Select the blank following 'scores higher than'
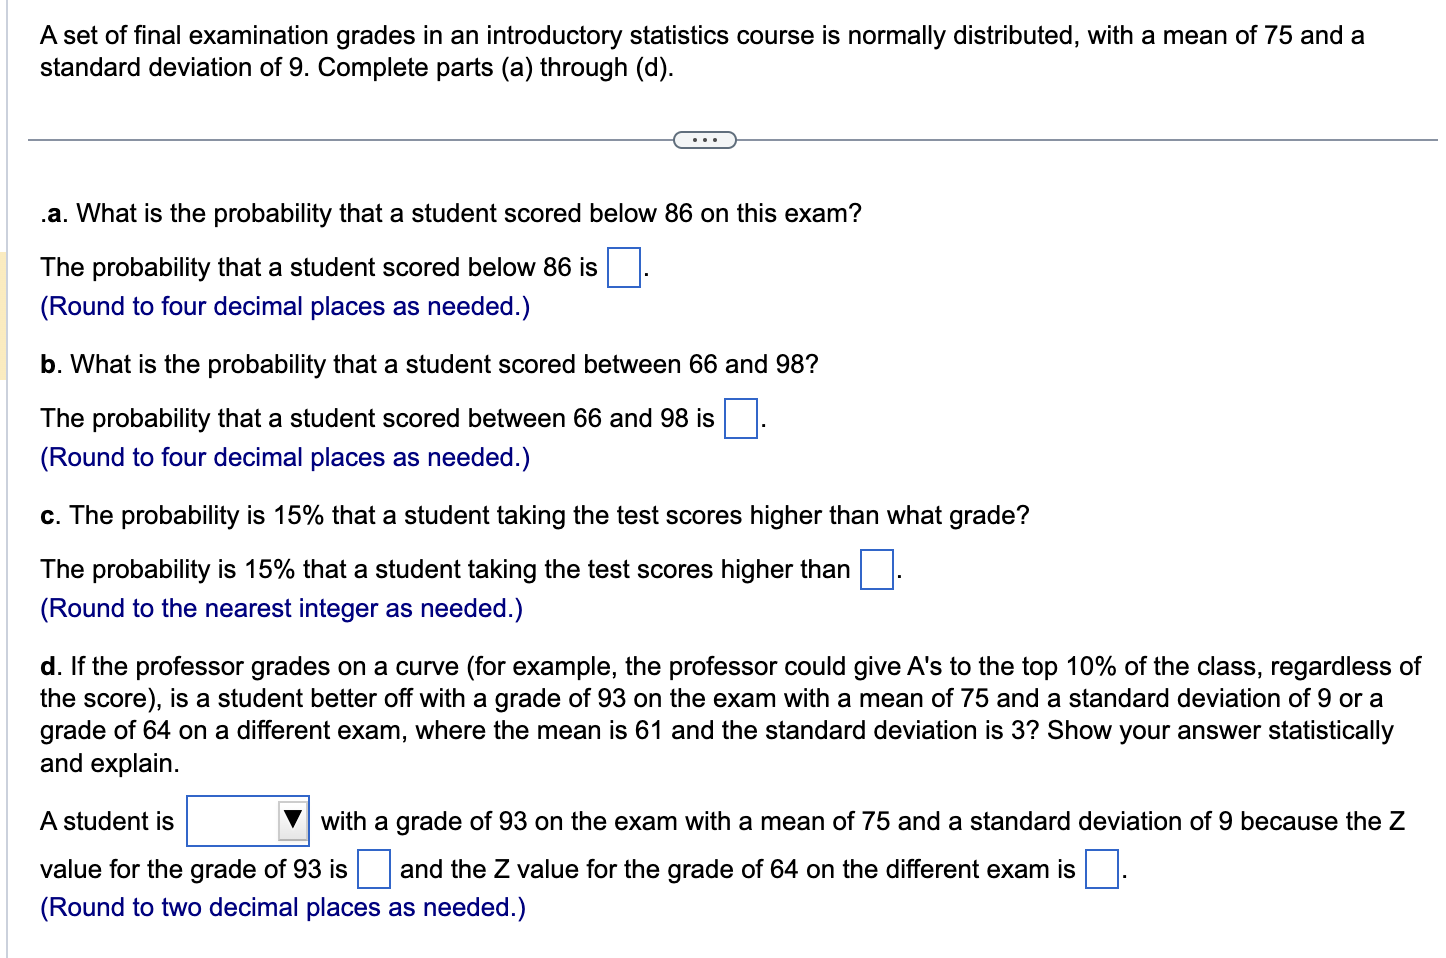The height and width of the screenshot is (958, 1446). tap(875, 568)
